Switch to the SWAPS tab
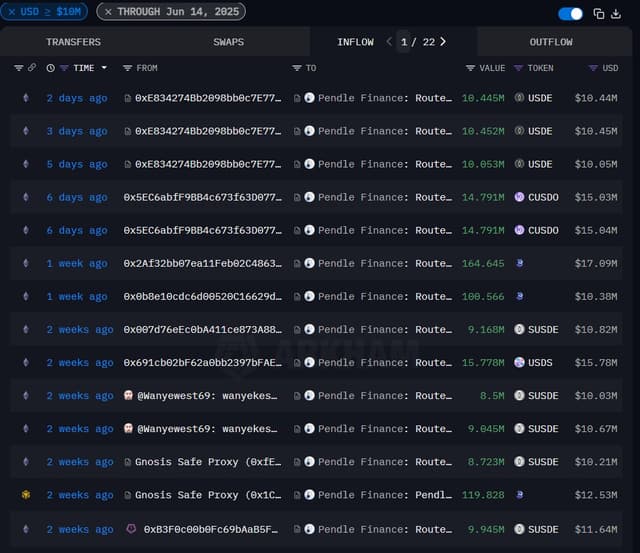The width and height of the screenshot is (640, 553). coord(229,42)
